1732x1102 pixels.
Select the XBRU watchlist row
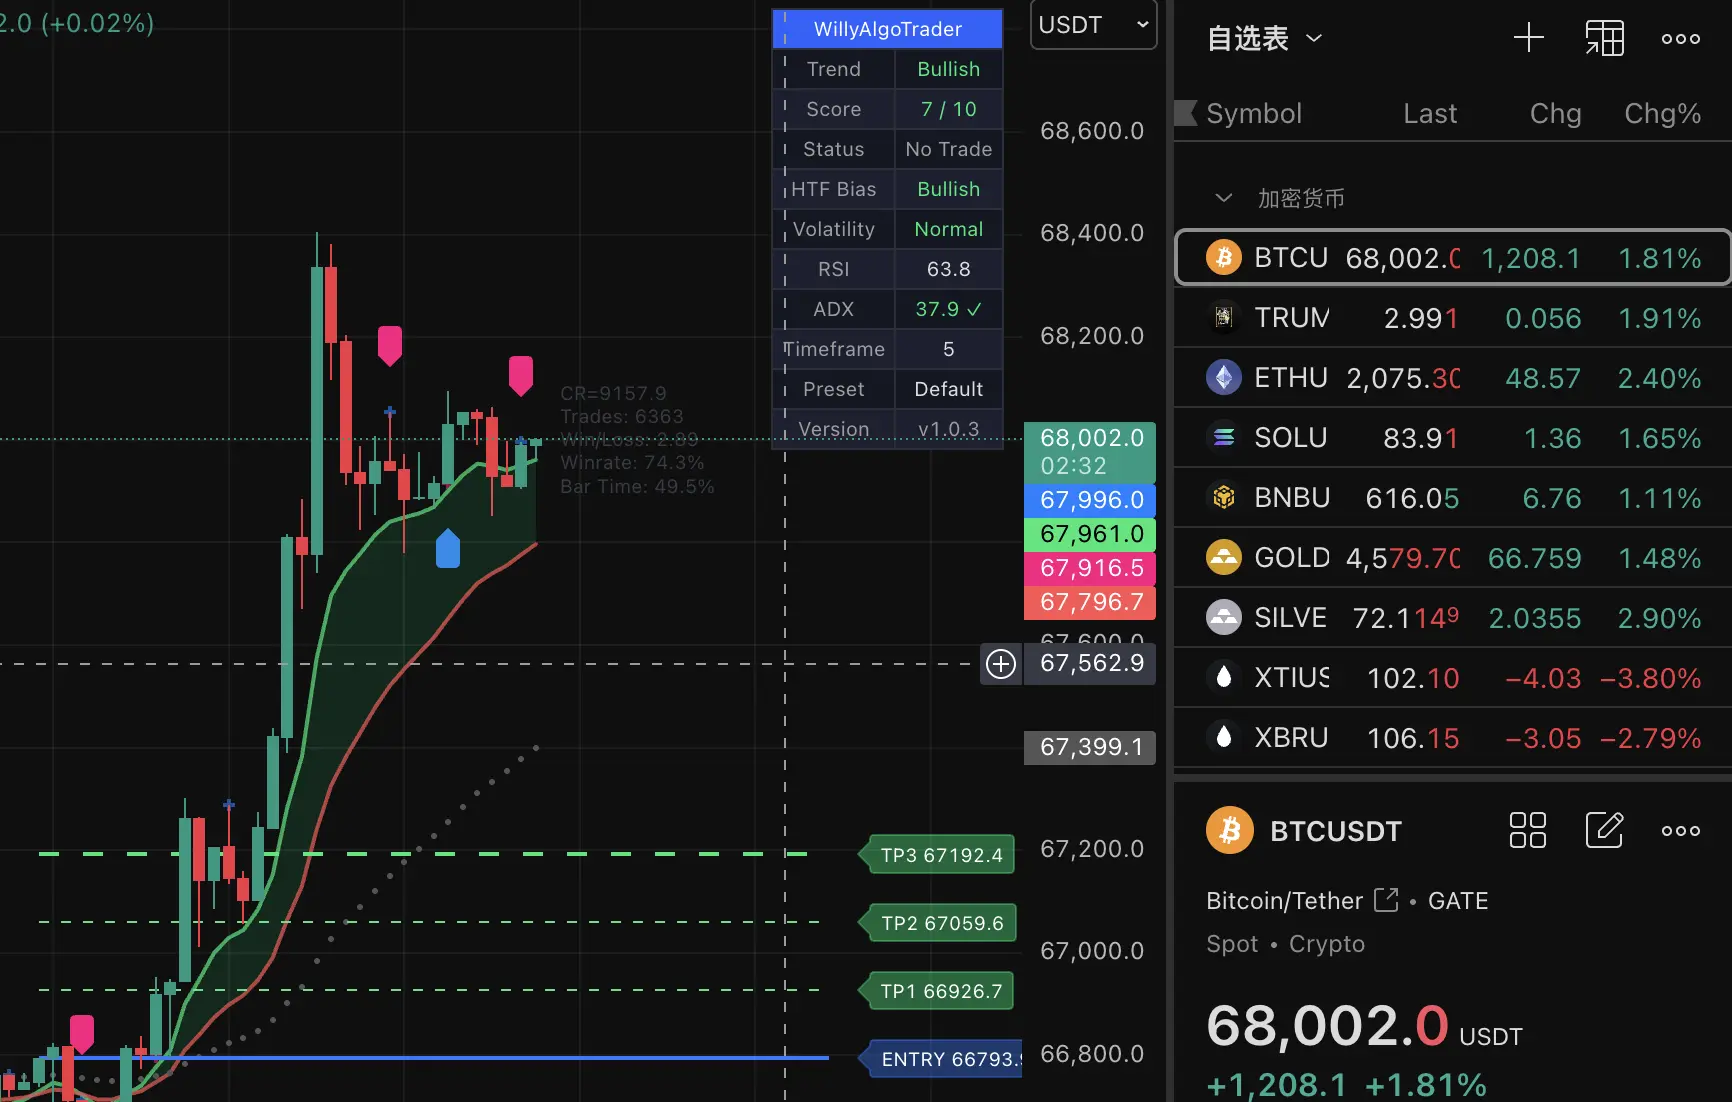pyautogui.click(x=1452, y=738)
